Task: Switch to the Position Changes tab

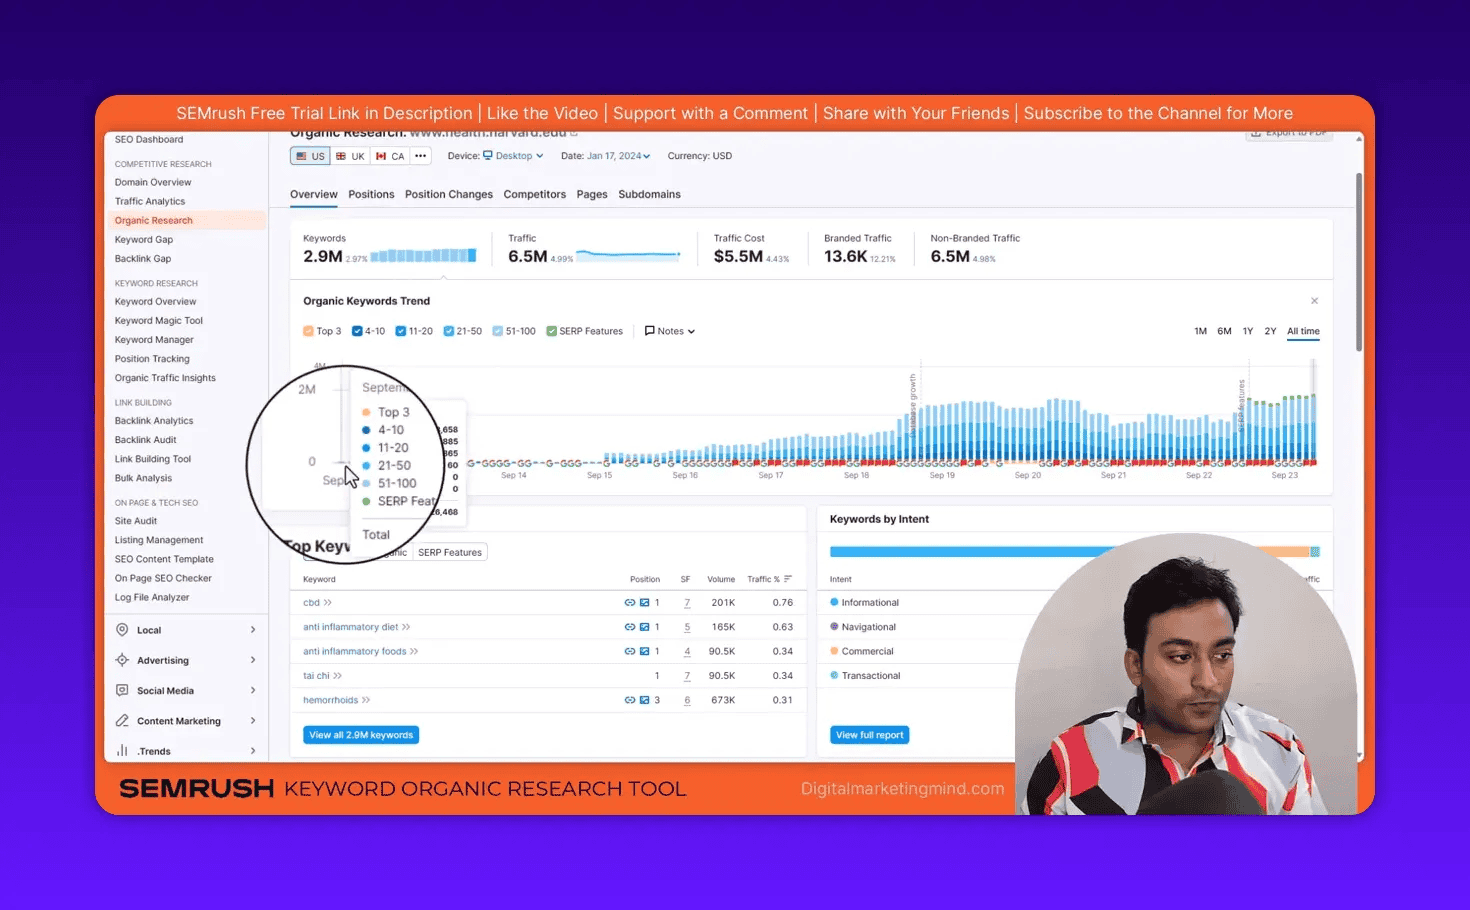Action: [448, 194]
